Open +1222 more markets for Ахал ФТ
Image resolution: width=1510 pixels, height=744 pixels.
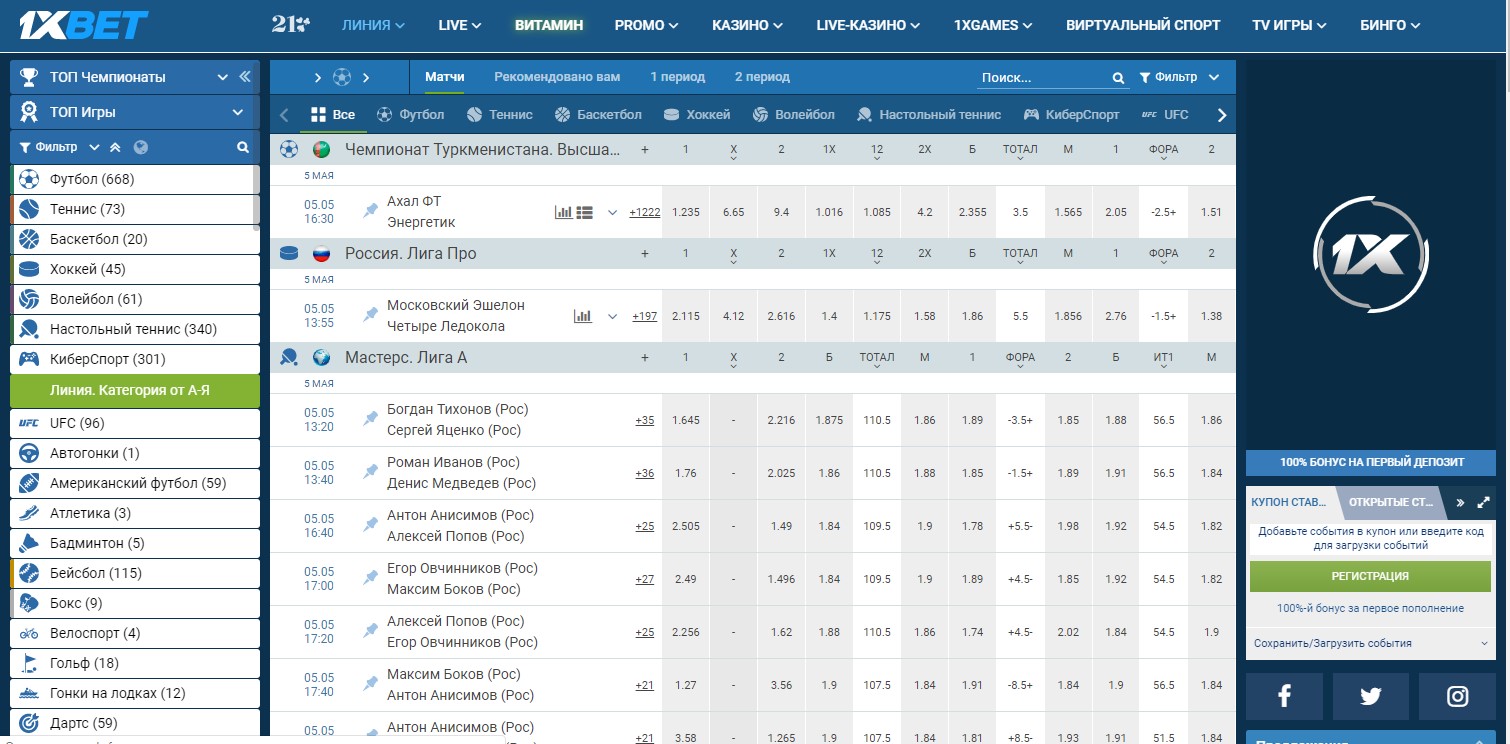click(645, 212)
